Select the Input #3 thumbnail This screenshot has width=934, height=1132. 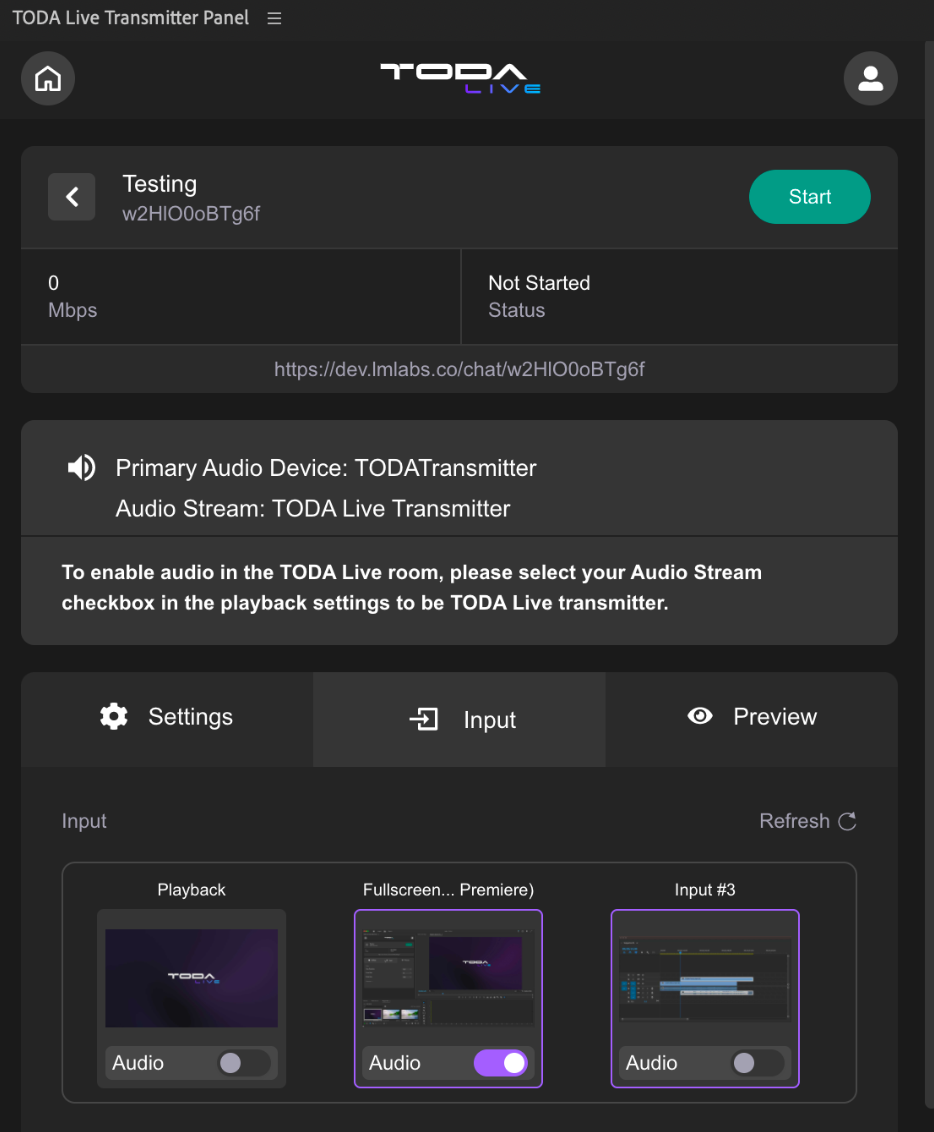[x=705, y=978]
